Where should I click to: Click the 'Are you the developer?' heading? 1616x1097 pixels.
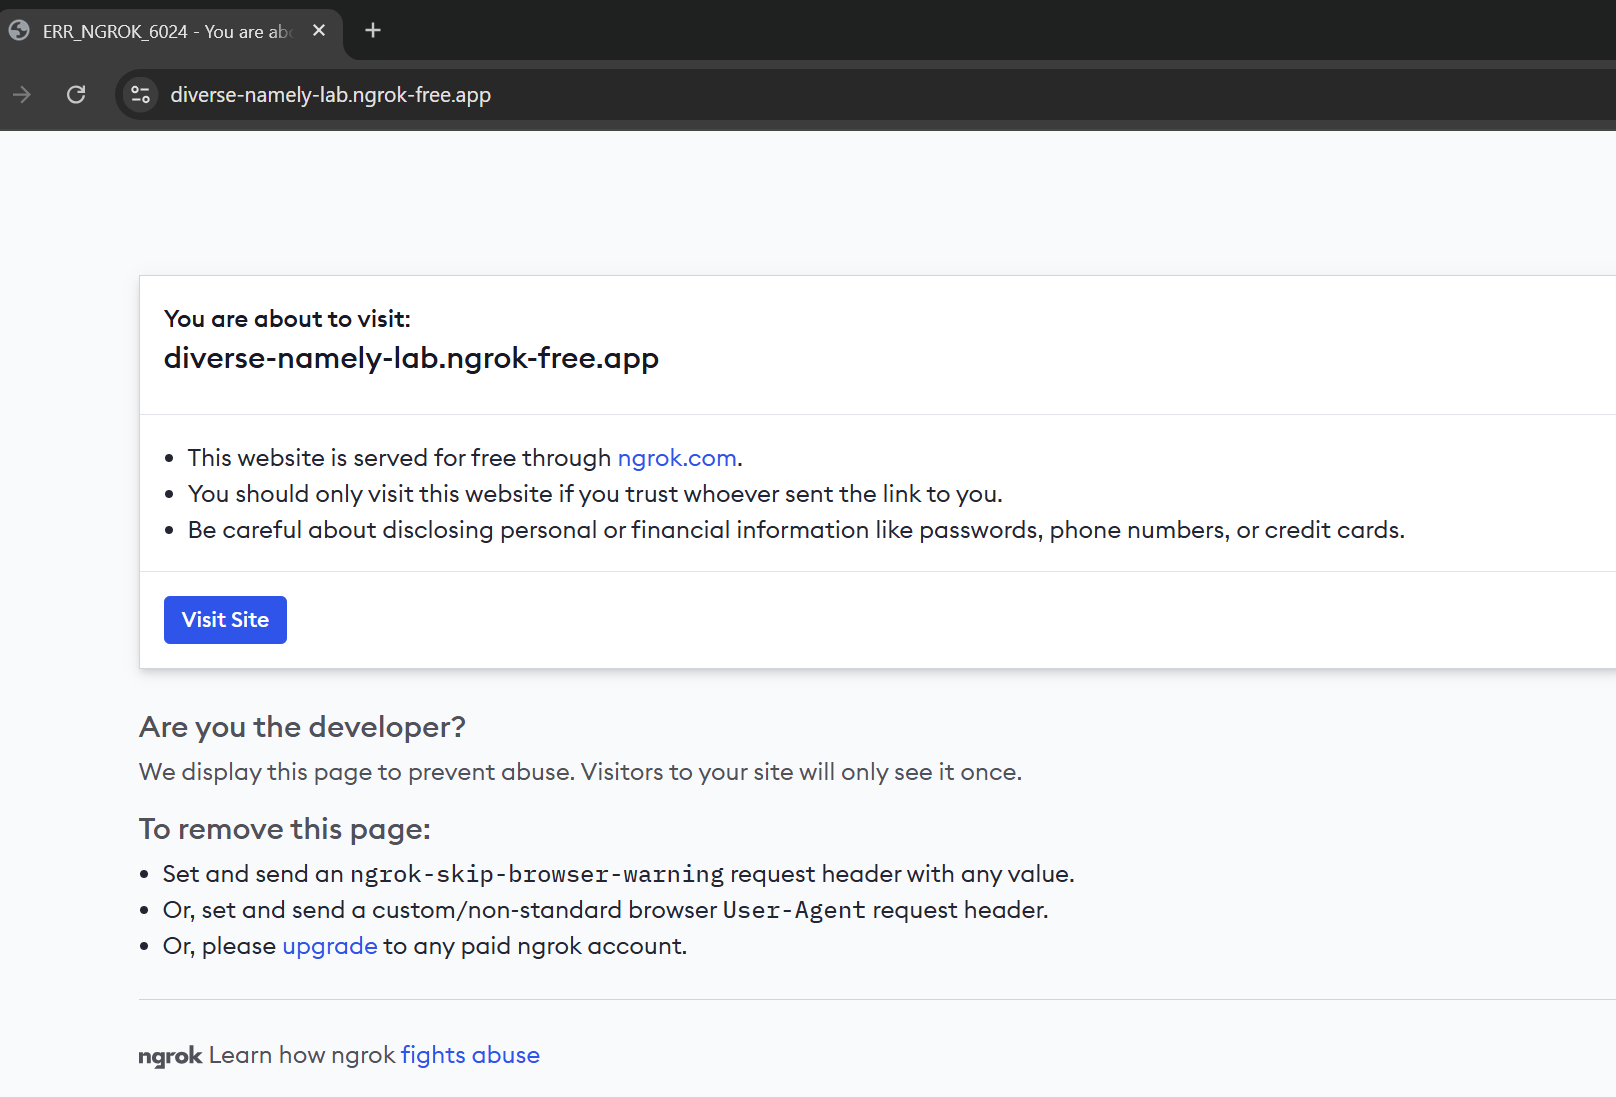point(302,727)
